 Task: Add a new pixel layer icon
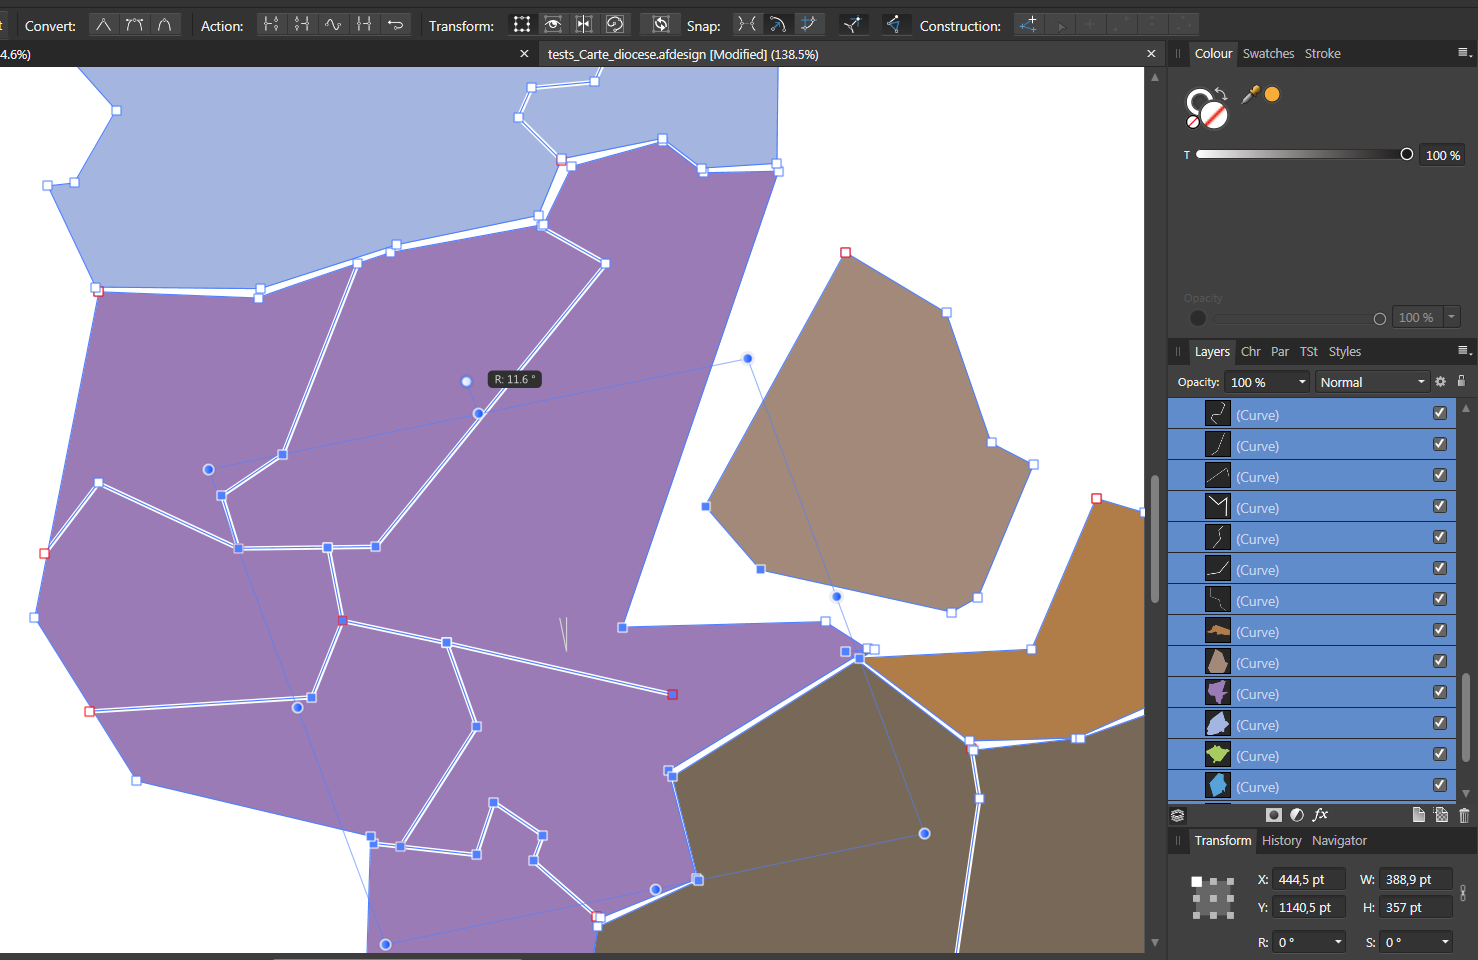pyautogui.click(x=1441, y=815)
